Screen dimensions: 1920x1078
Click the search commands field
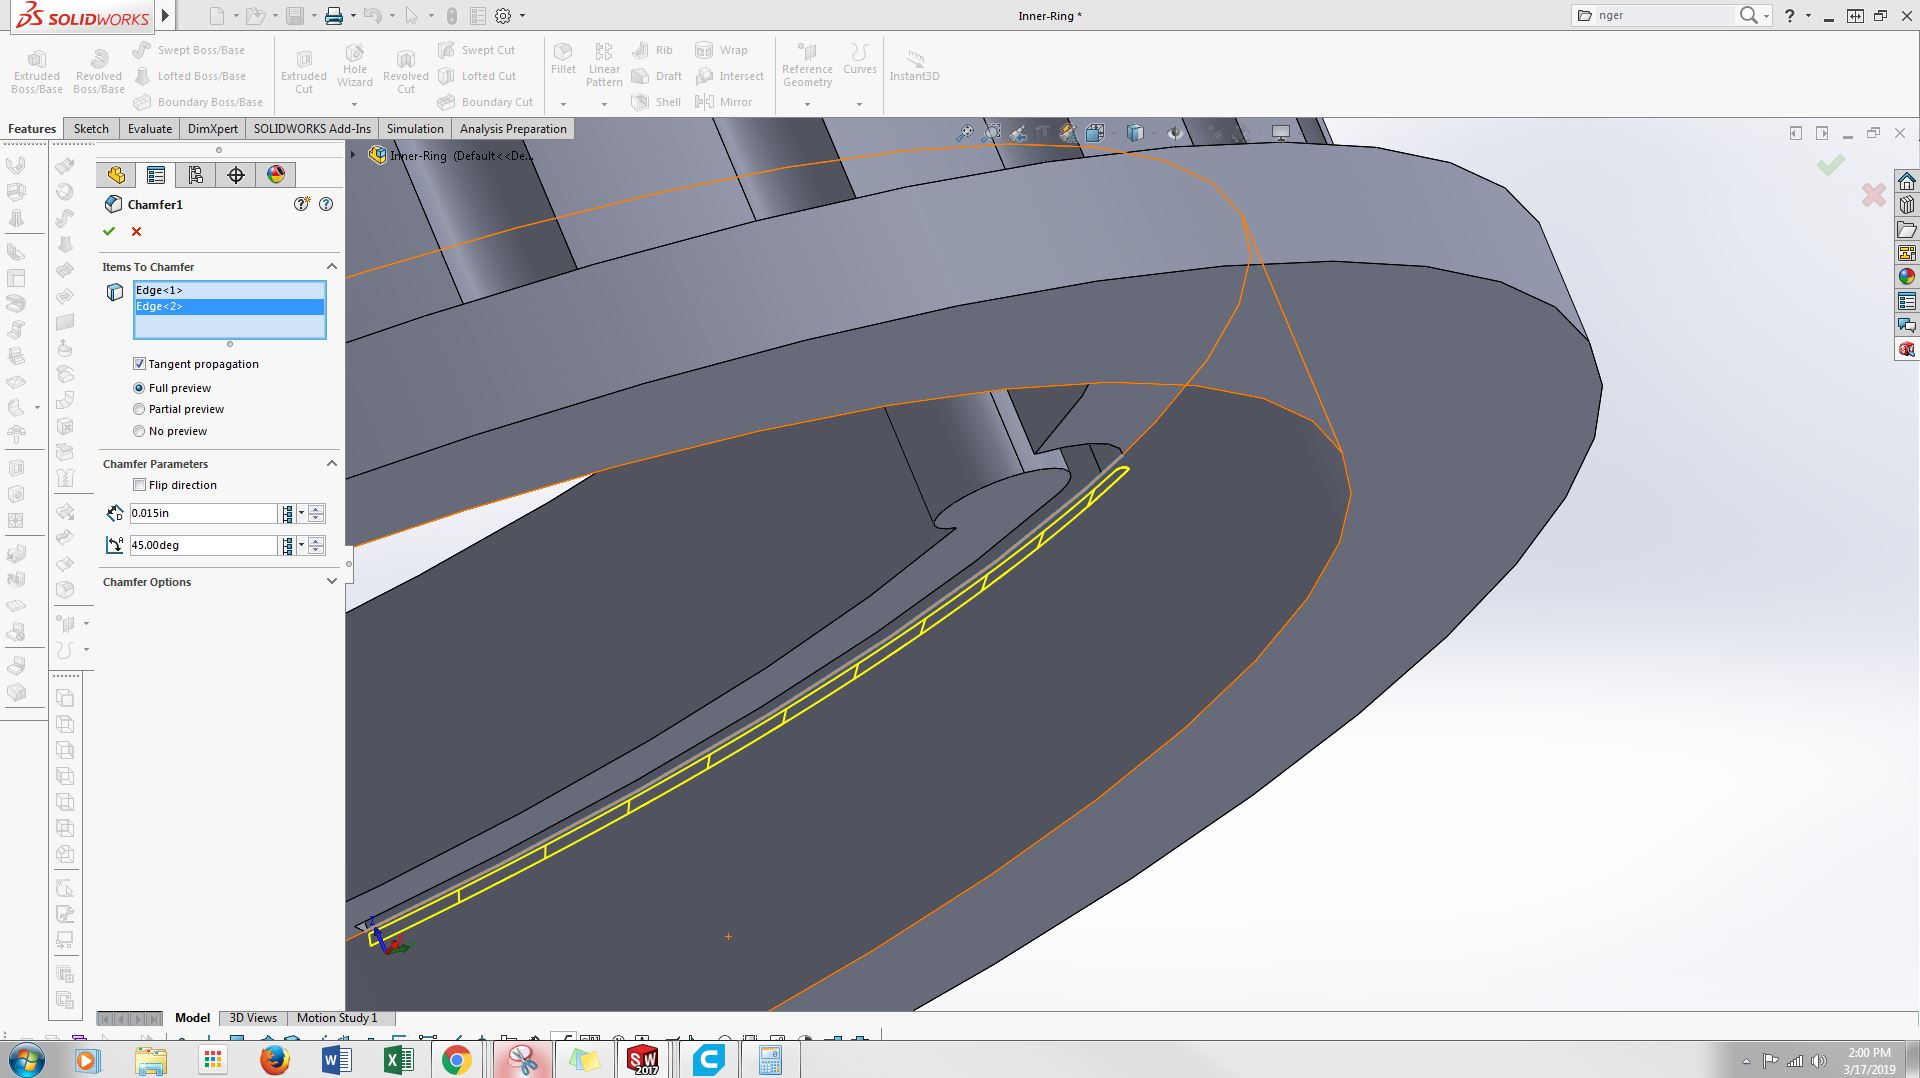[1665, 15]
